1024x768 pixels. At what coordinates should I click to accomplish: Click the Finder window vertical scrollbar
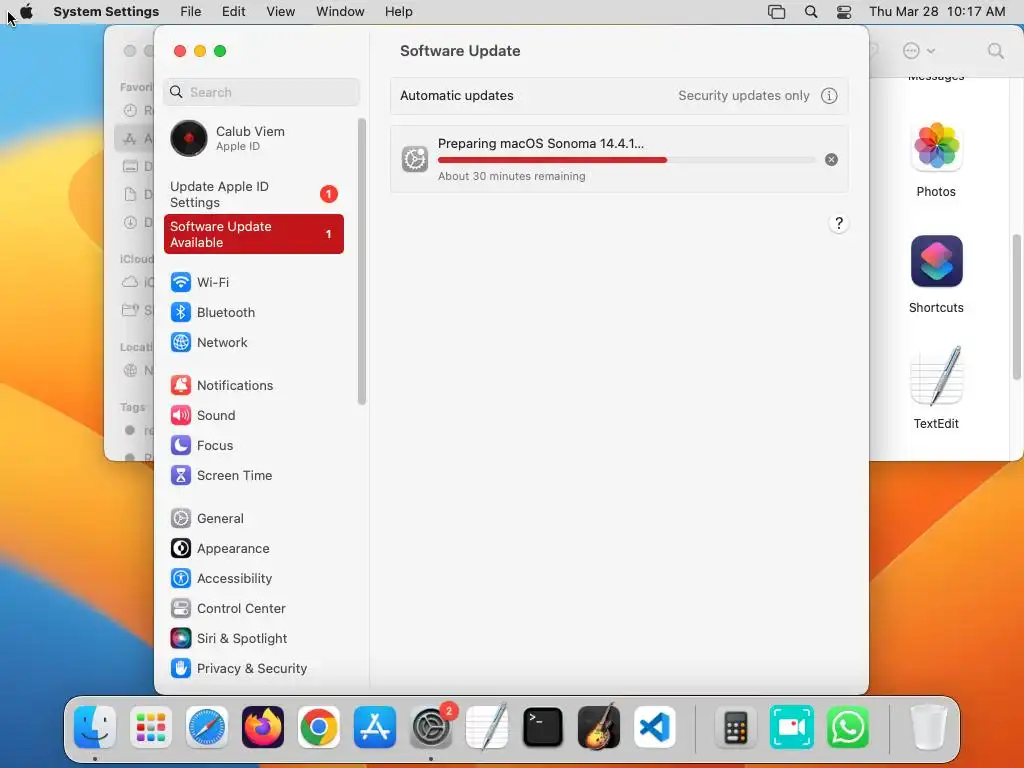click(1016, 307)
